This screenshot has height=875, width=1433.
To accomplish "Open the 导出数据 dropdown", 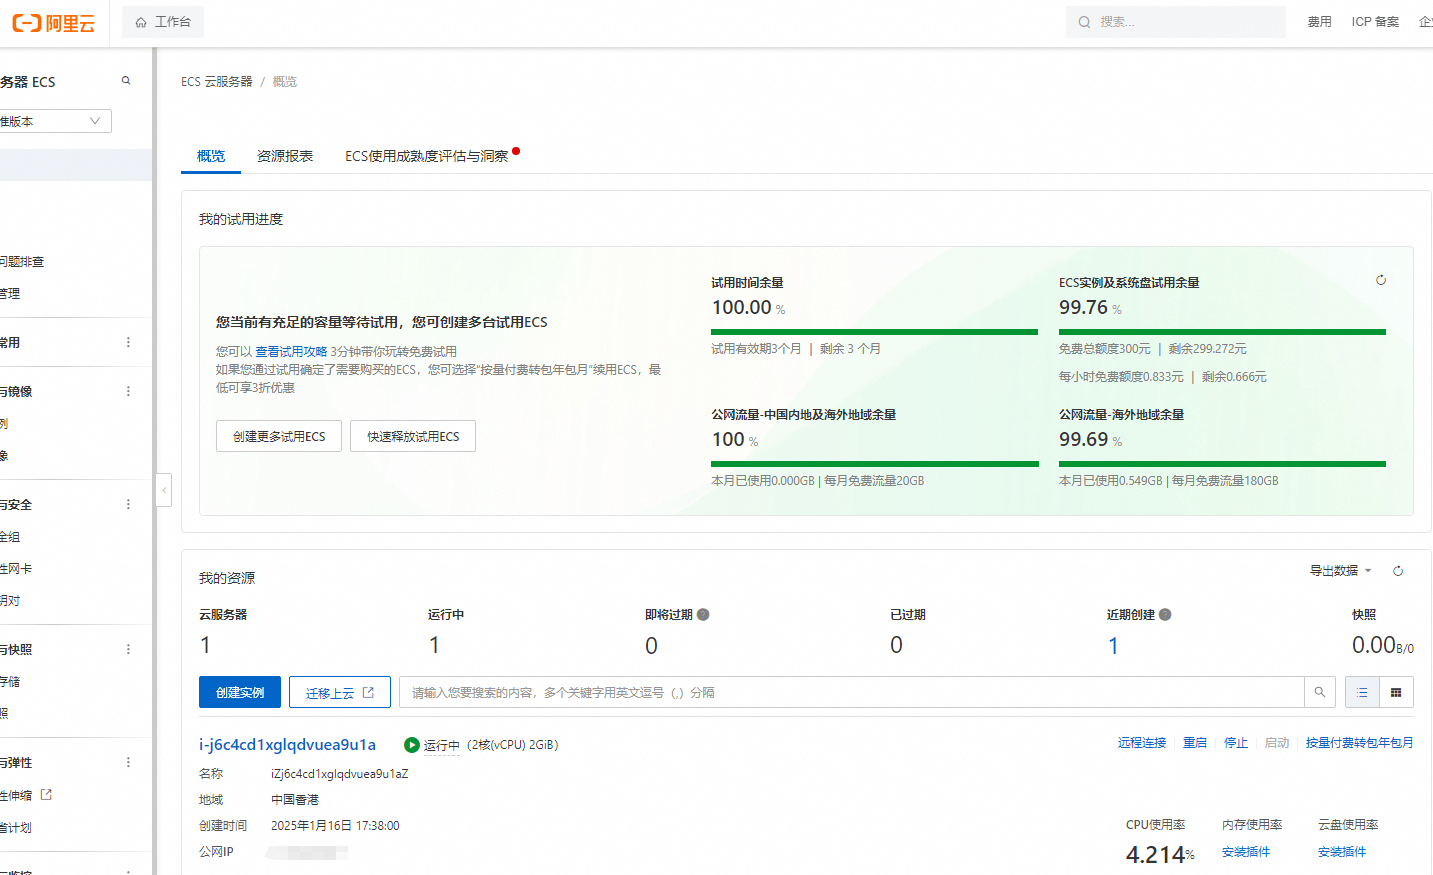I will coord(1341,571).
